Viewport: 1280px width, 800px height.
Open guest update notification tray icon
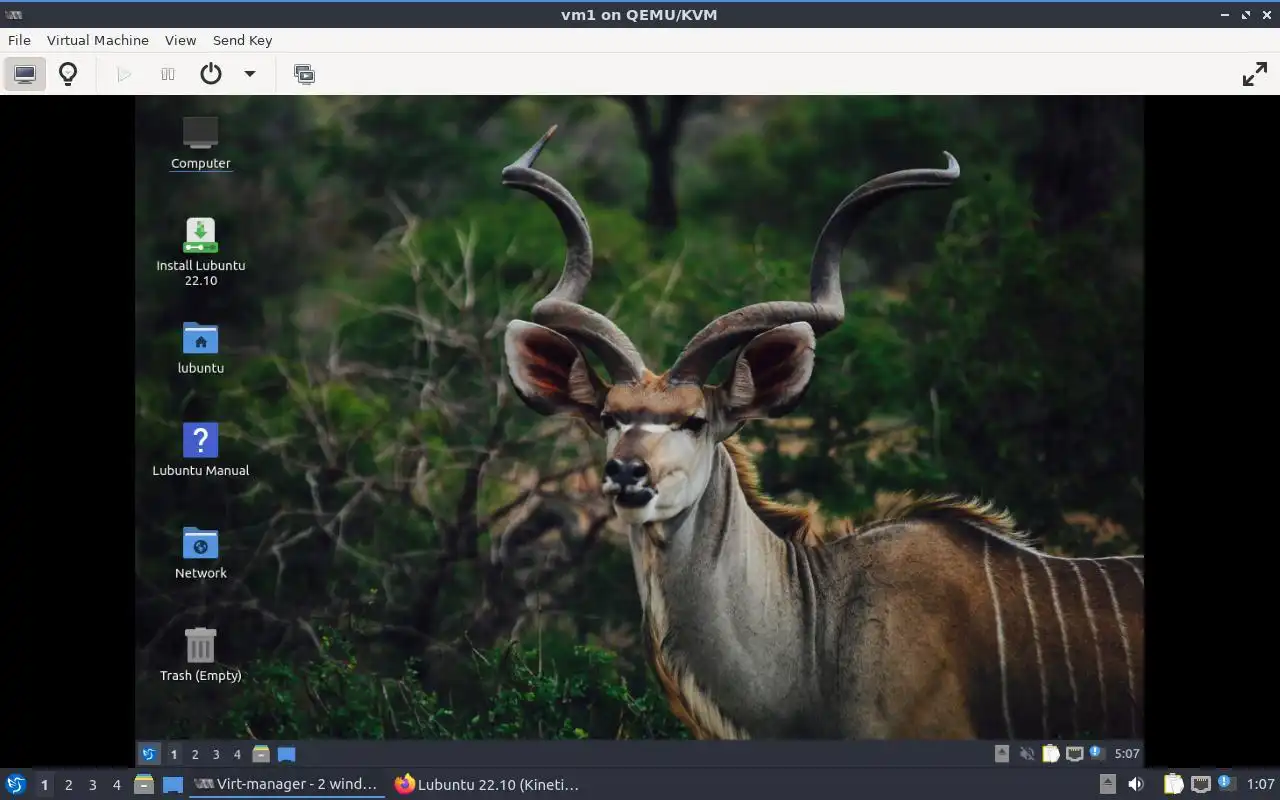1097,753
